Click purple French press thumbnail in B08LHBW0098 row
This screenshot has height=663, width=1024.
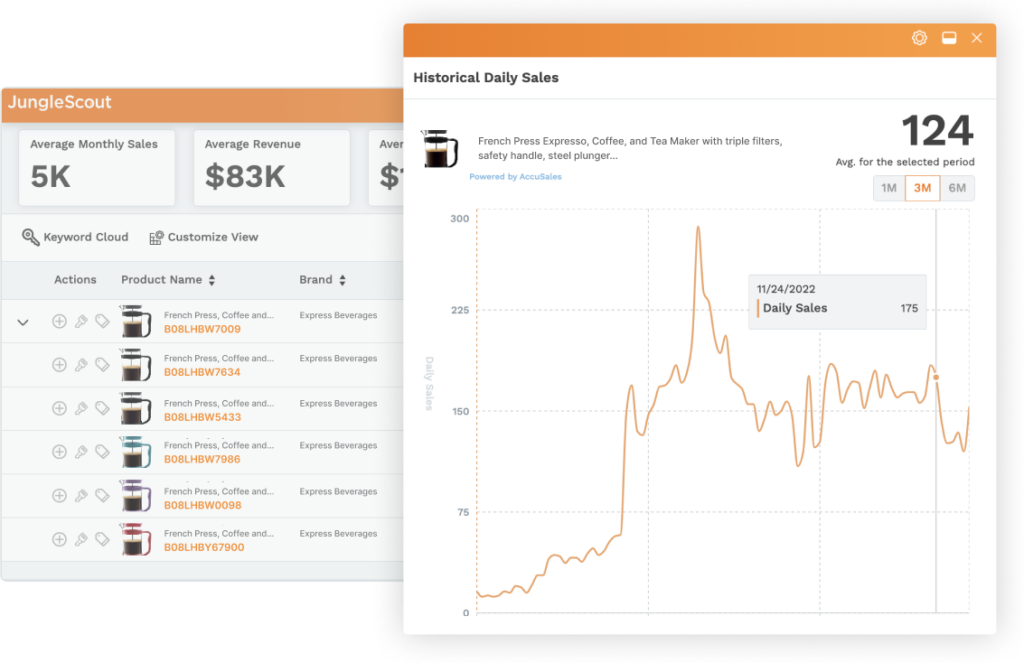point(135,495)
